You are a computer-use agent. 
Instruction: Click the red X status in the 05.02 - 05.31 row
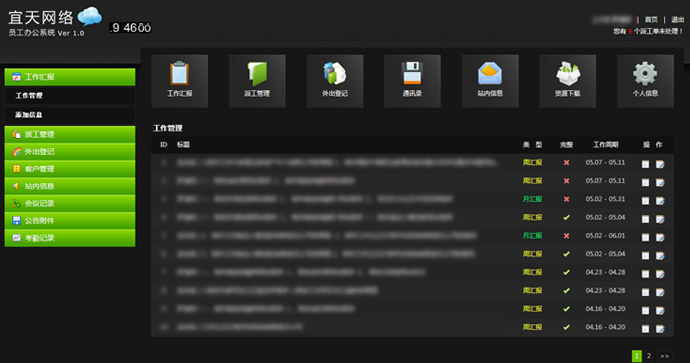(x=566, y=199)
